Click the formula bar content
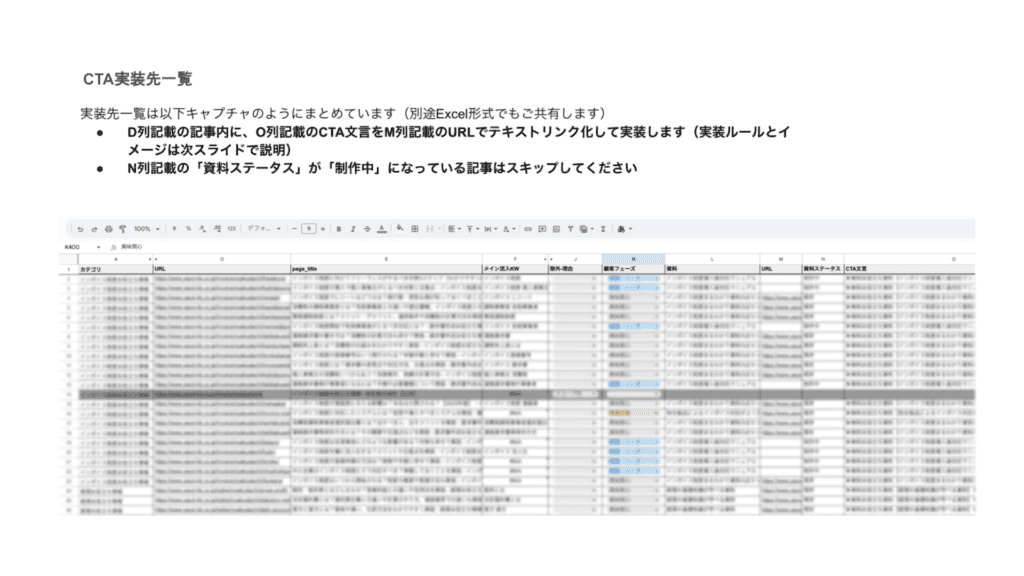1024x576 pixels. pos(132,247)
